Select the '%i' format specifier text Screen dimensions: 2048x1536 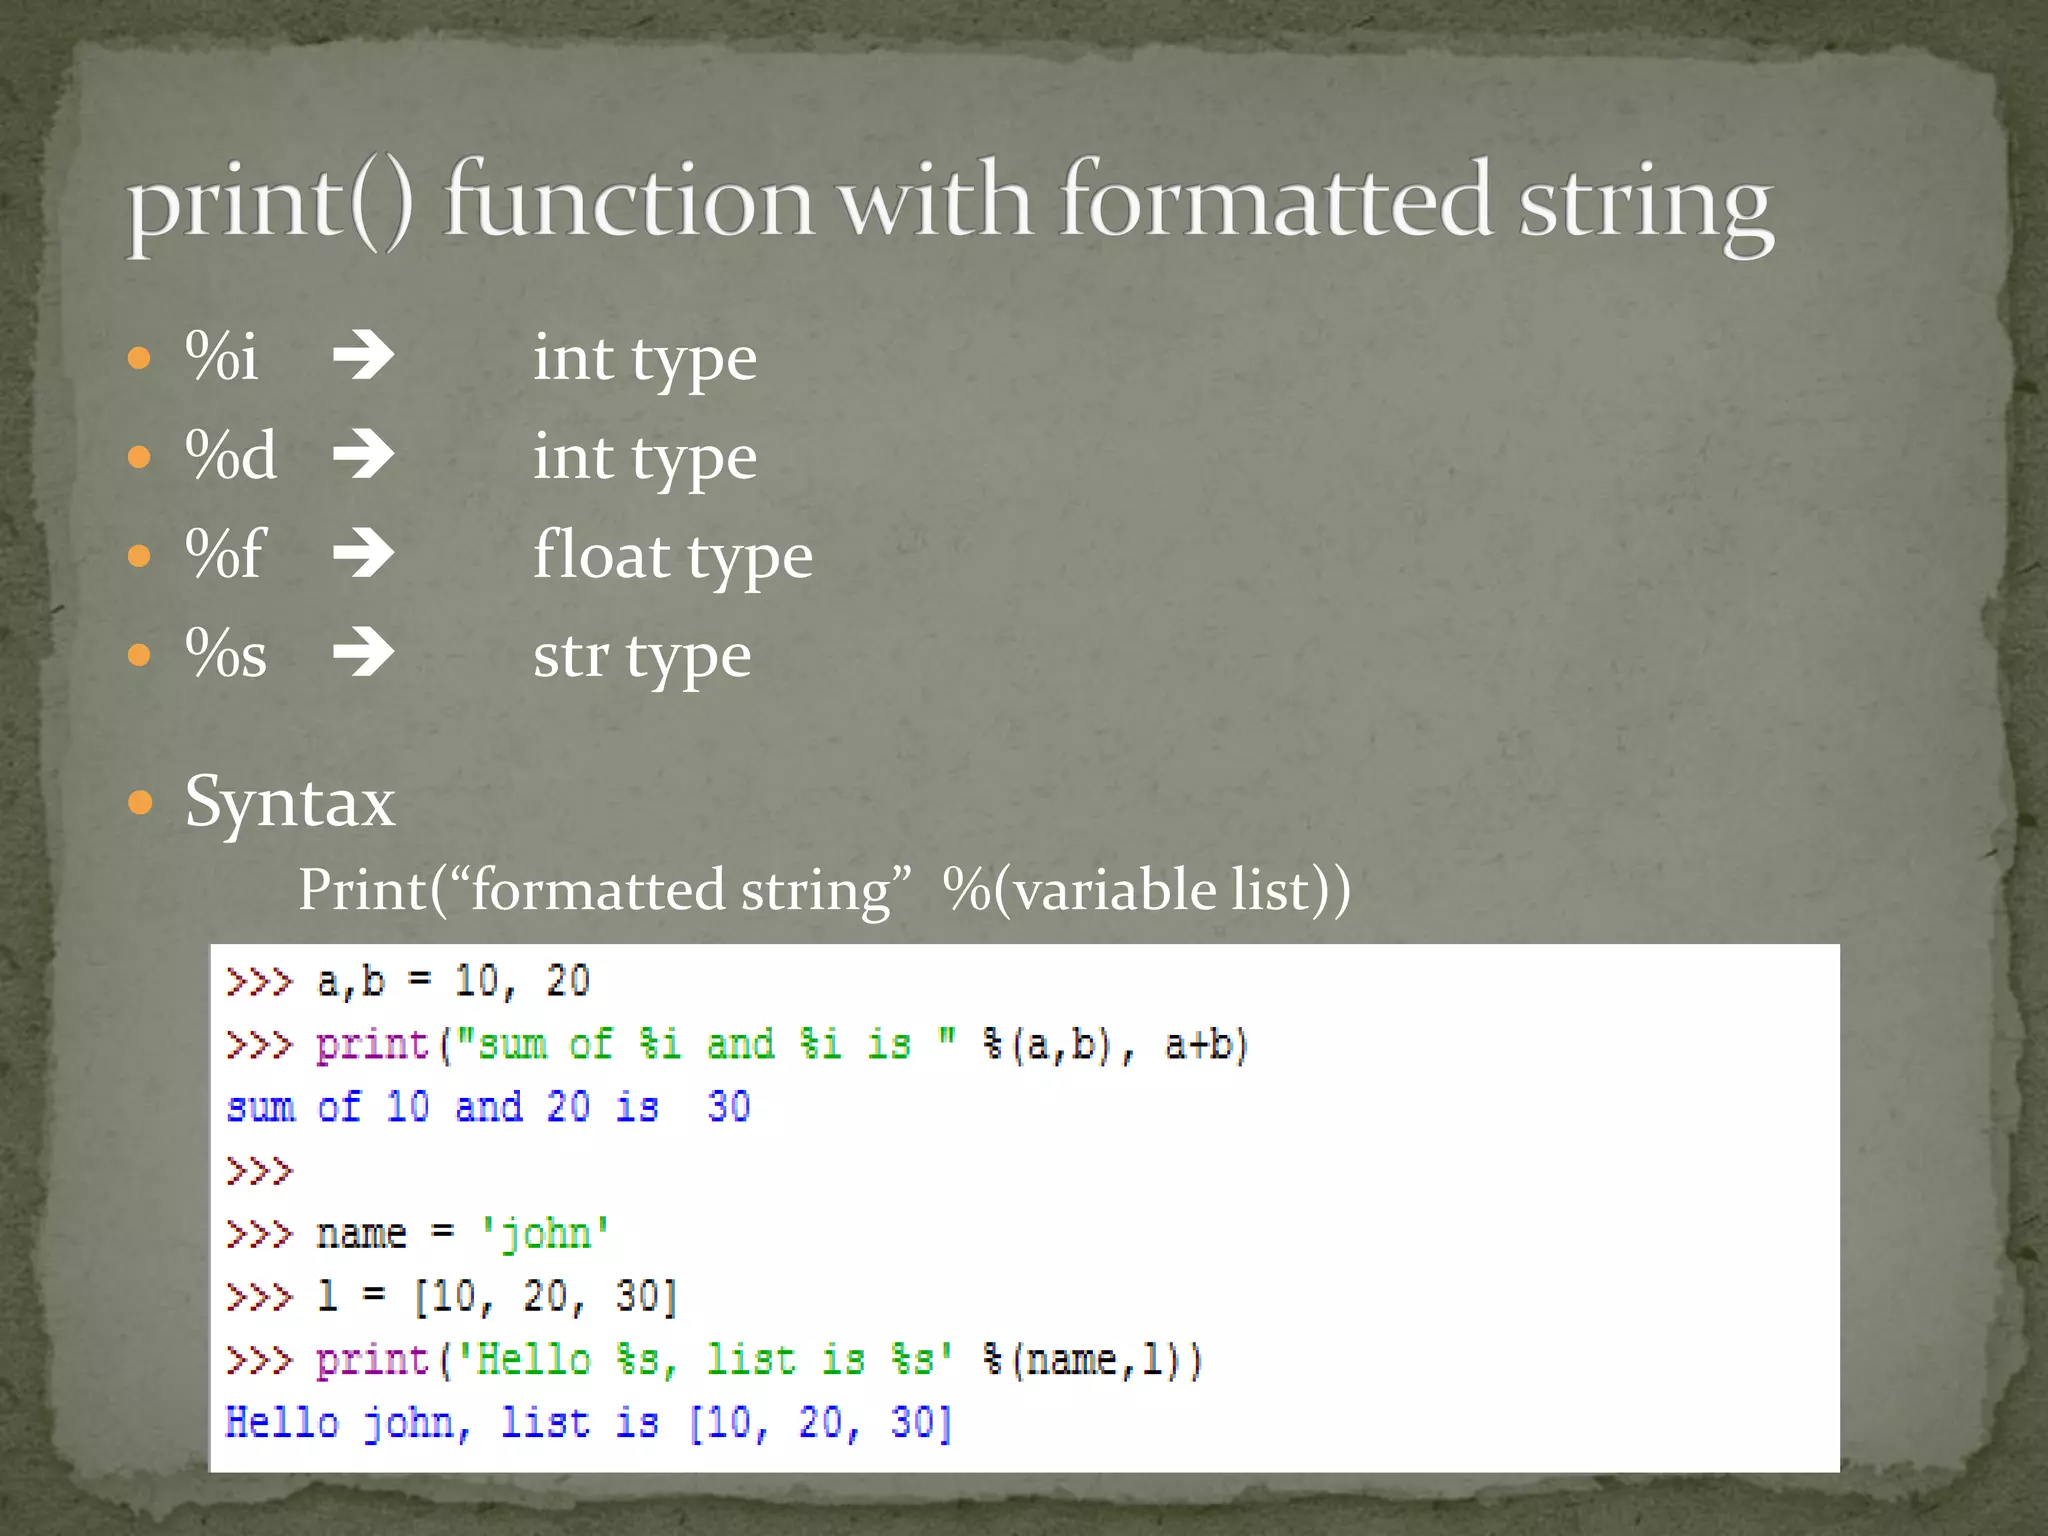point(222,356)
